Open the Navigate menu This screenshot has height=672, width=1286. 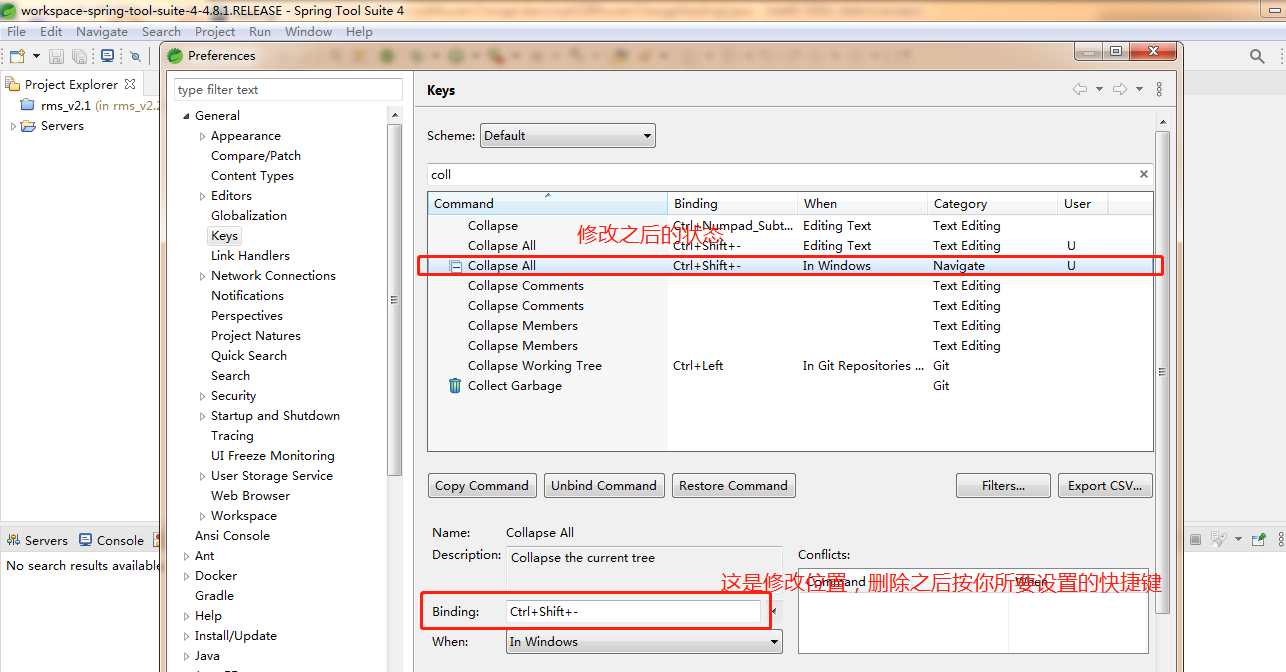pos(102,31)
